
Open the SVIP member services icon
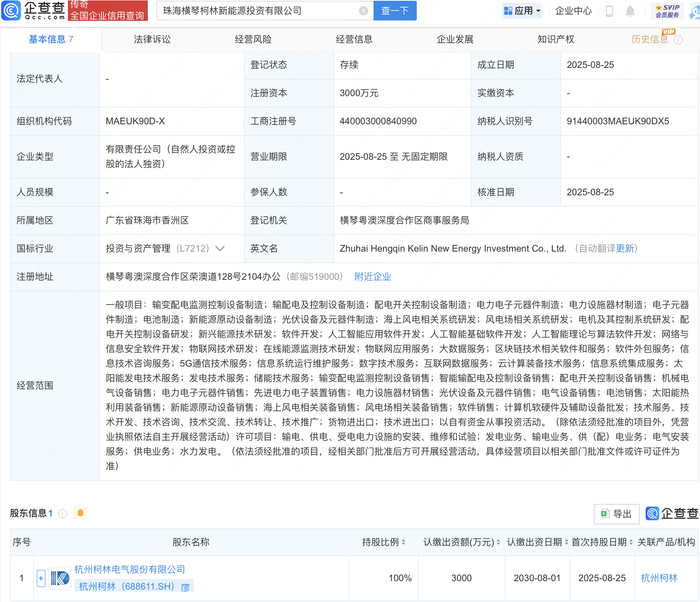pos(667,11)
